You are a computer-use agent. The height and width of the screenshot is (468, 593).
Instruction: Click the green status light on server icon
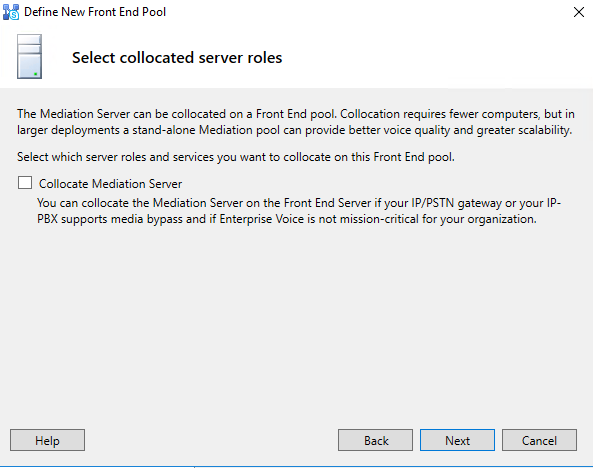pyautogui.click(x=36, y=74)
